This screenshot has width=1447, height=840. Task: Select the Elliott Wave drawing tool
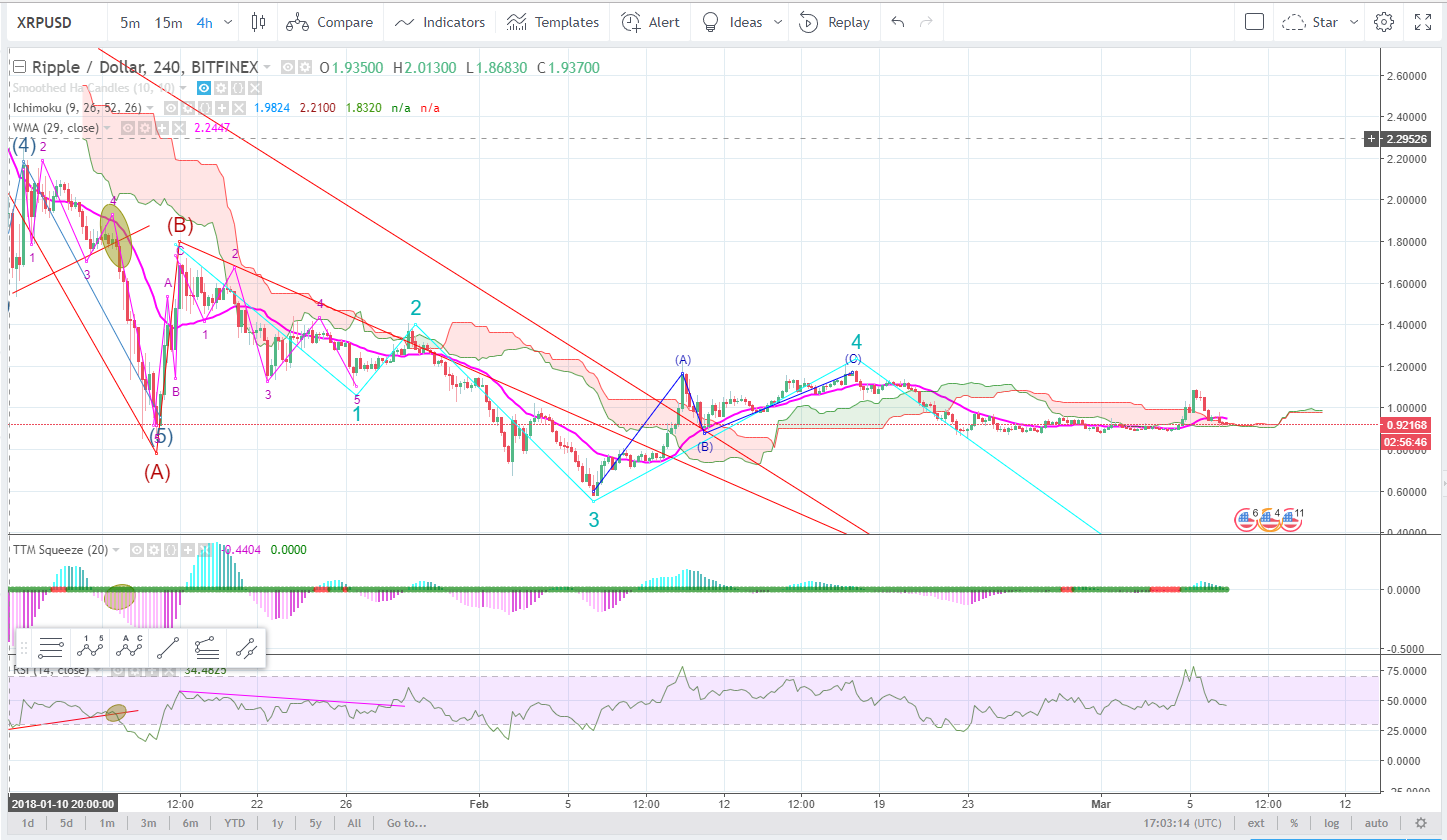91,647
